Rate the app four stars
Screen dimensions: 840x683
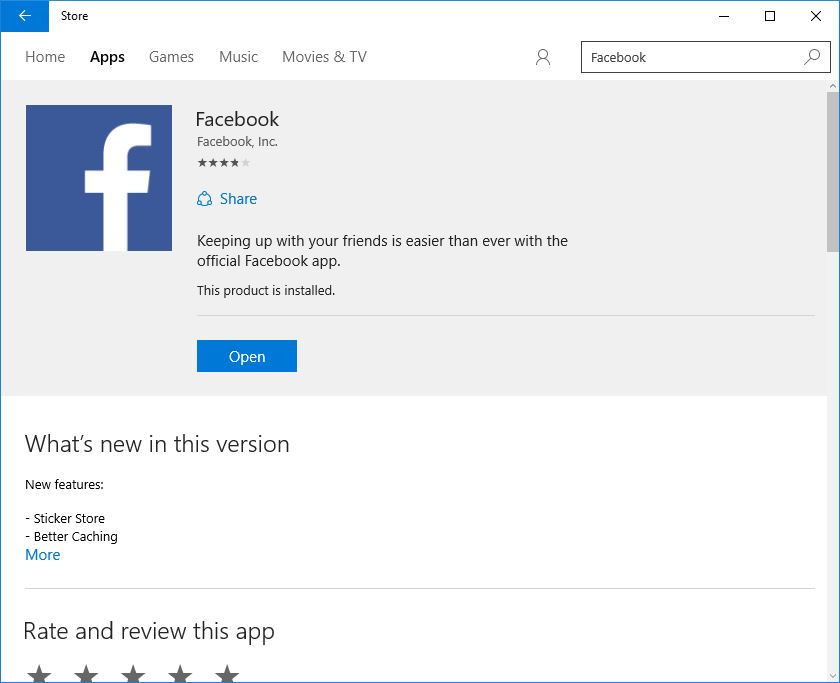pos(180,673)
